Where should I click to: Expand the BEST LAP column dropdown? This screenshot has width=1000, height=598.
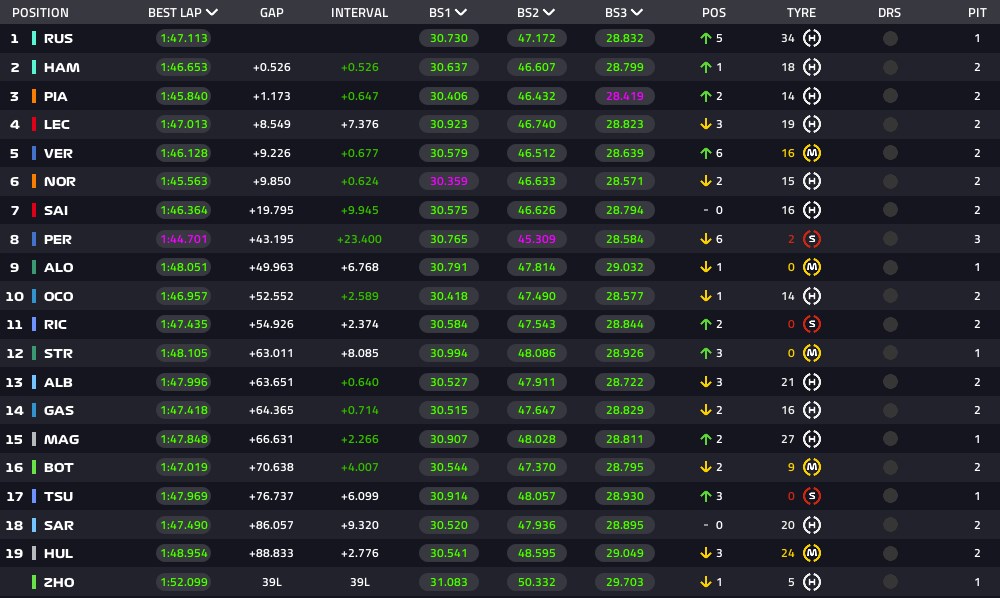pos(212,13)
